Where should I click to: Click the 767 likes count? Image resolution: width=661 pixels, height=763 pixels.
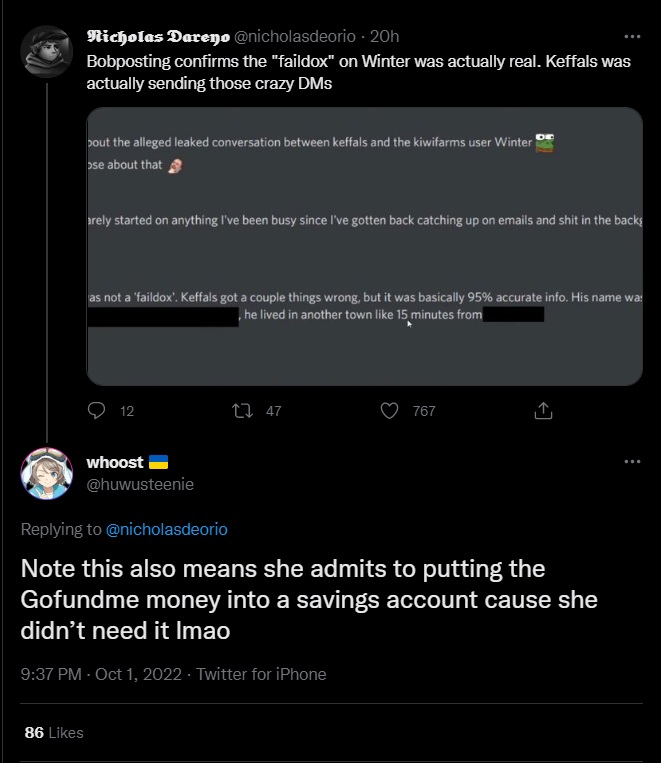point(424,411)
